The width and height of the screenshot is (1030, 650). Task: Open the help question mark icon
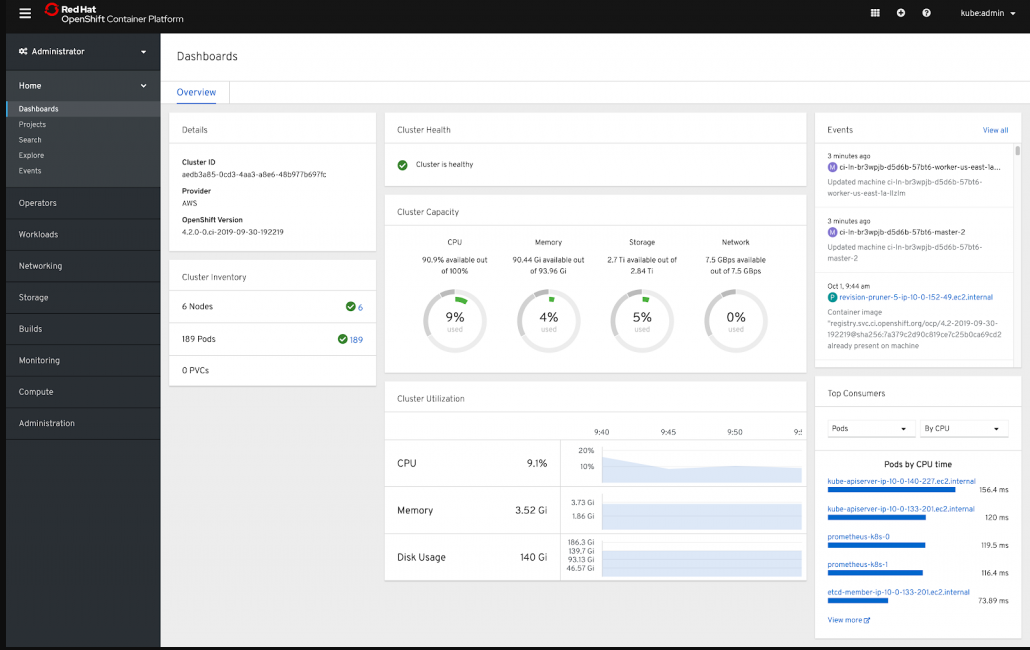click(x=927, y=13)
